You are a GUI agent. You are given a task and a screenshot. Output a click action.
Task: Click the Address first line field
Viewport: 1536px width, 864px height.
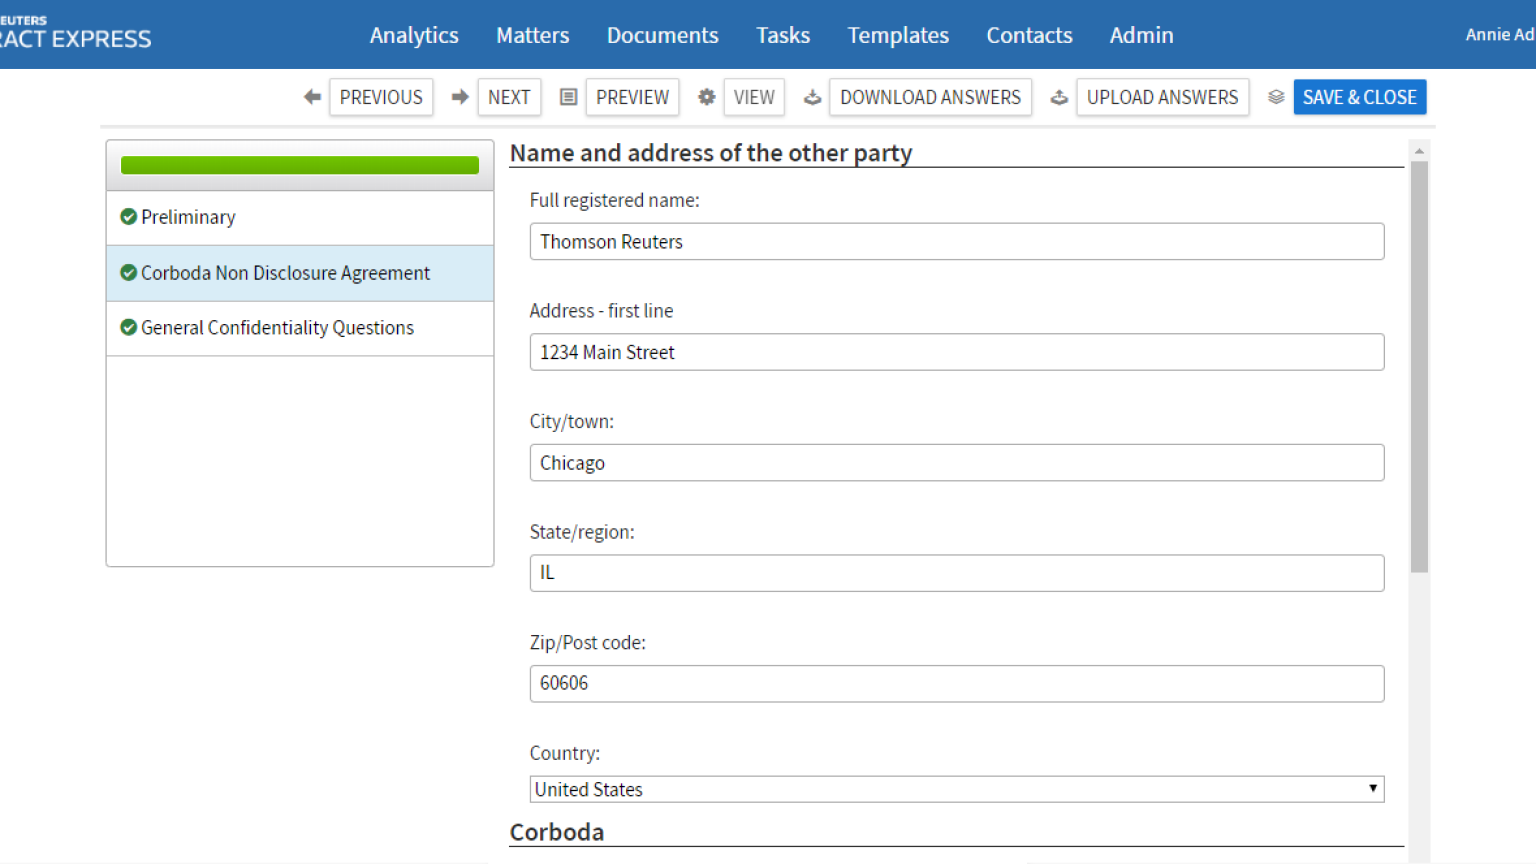pos(957,352)
